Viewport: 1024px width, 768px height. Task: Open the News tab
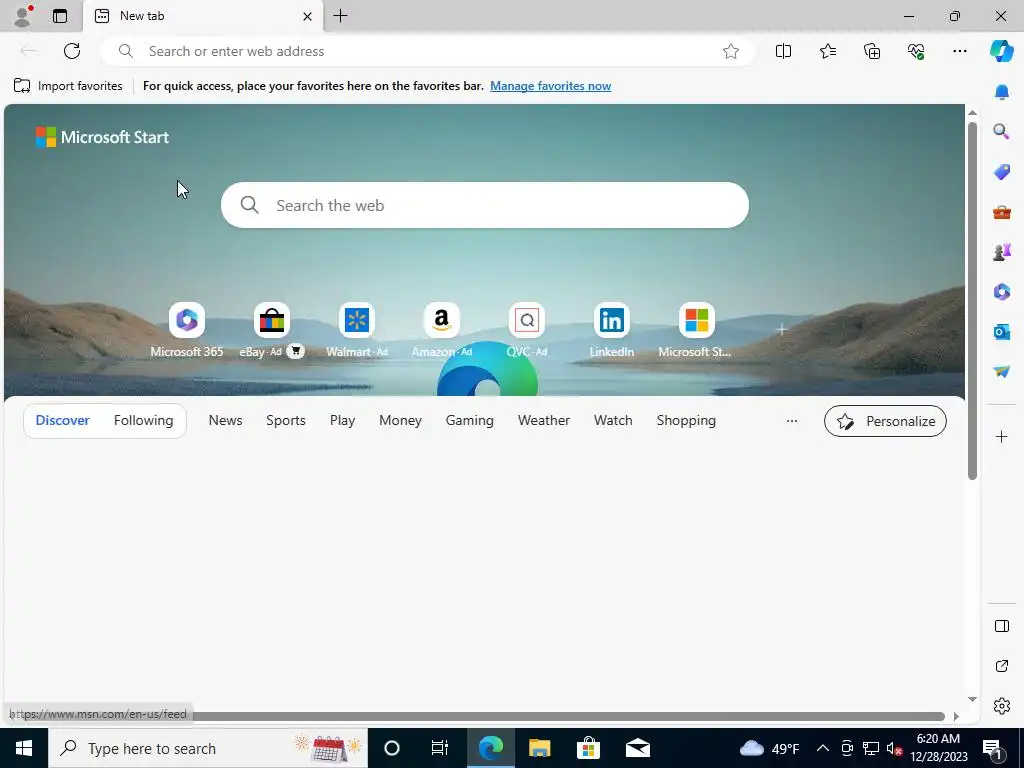click(x=225, y=421)
